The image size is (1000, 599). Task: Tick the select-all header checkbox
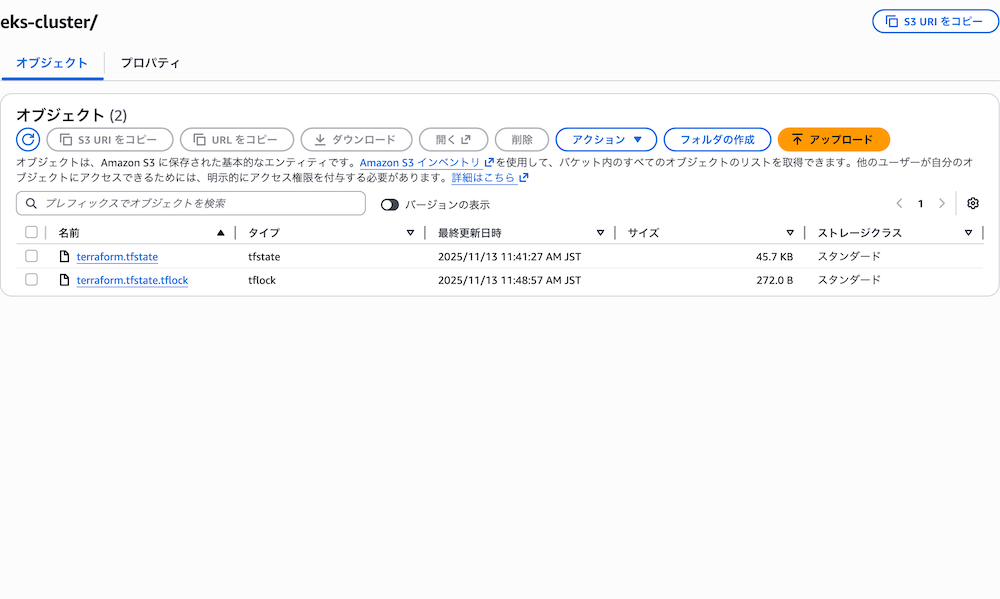pos(32,233)
